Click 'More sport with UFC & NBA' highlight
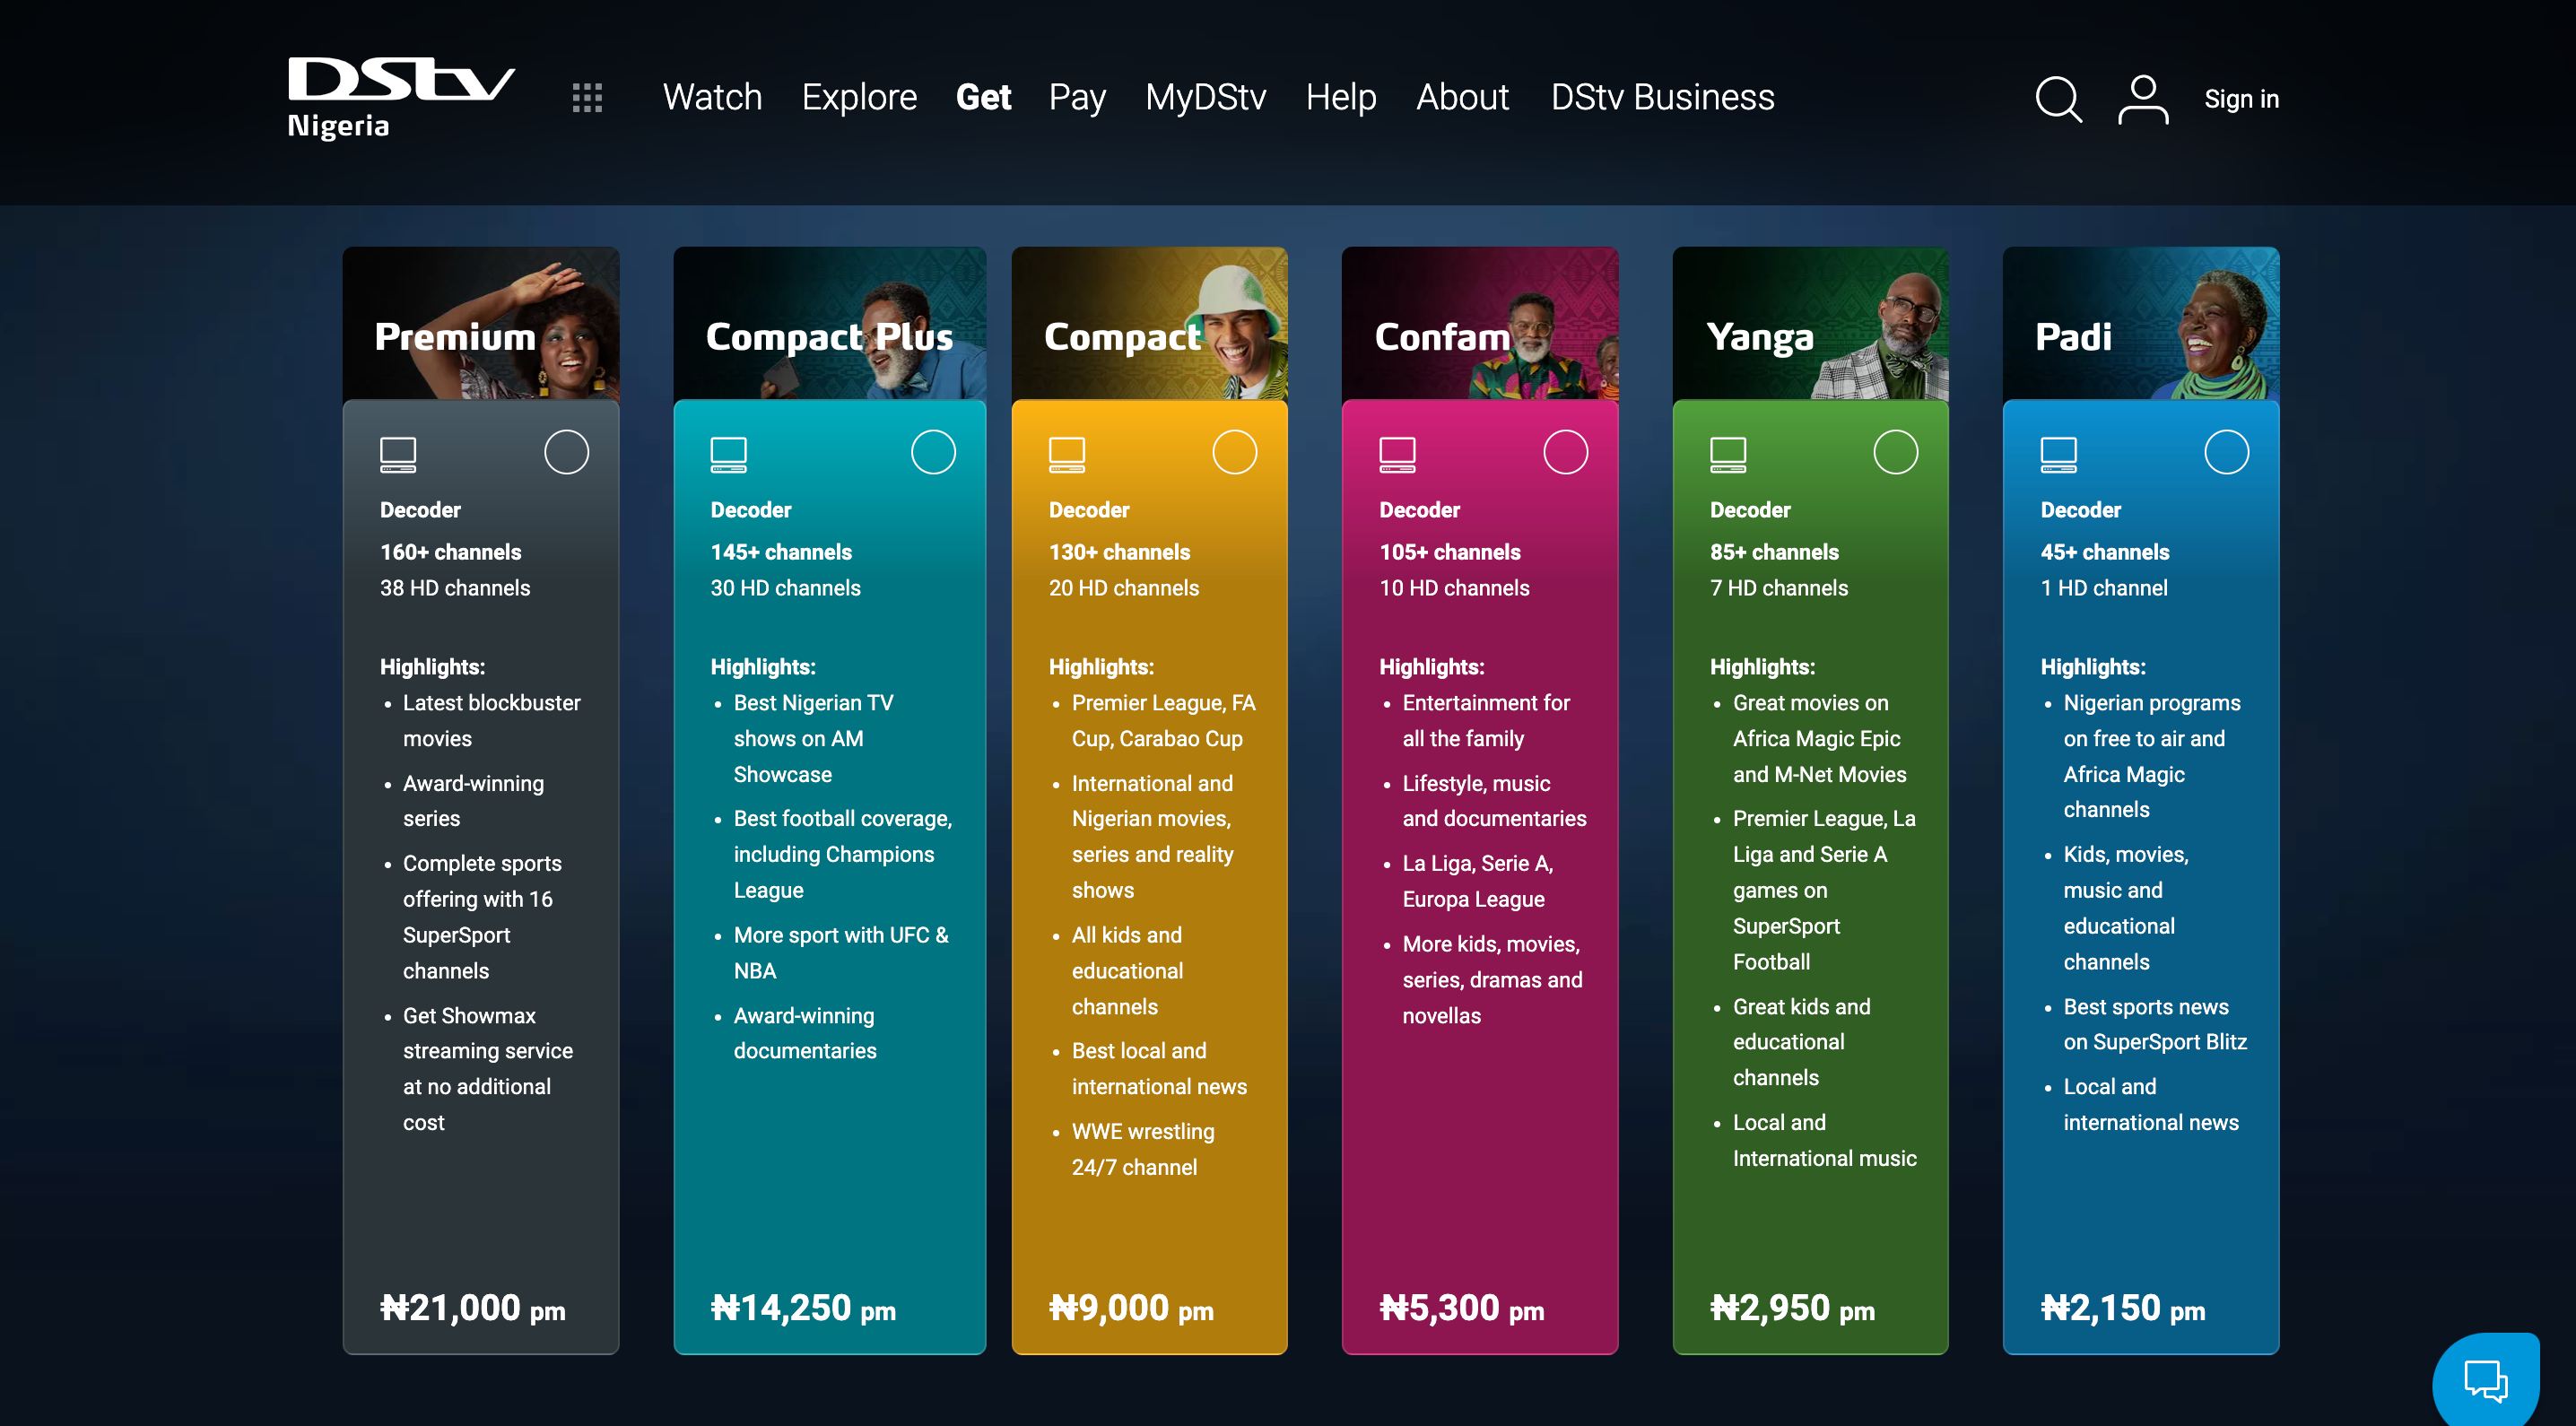 pyautogui.click(x=841, y=953)
